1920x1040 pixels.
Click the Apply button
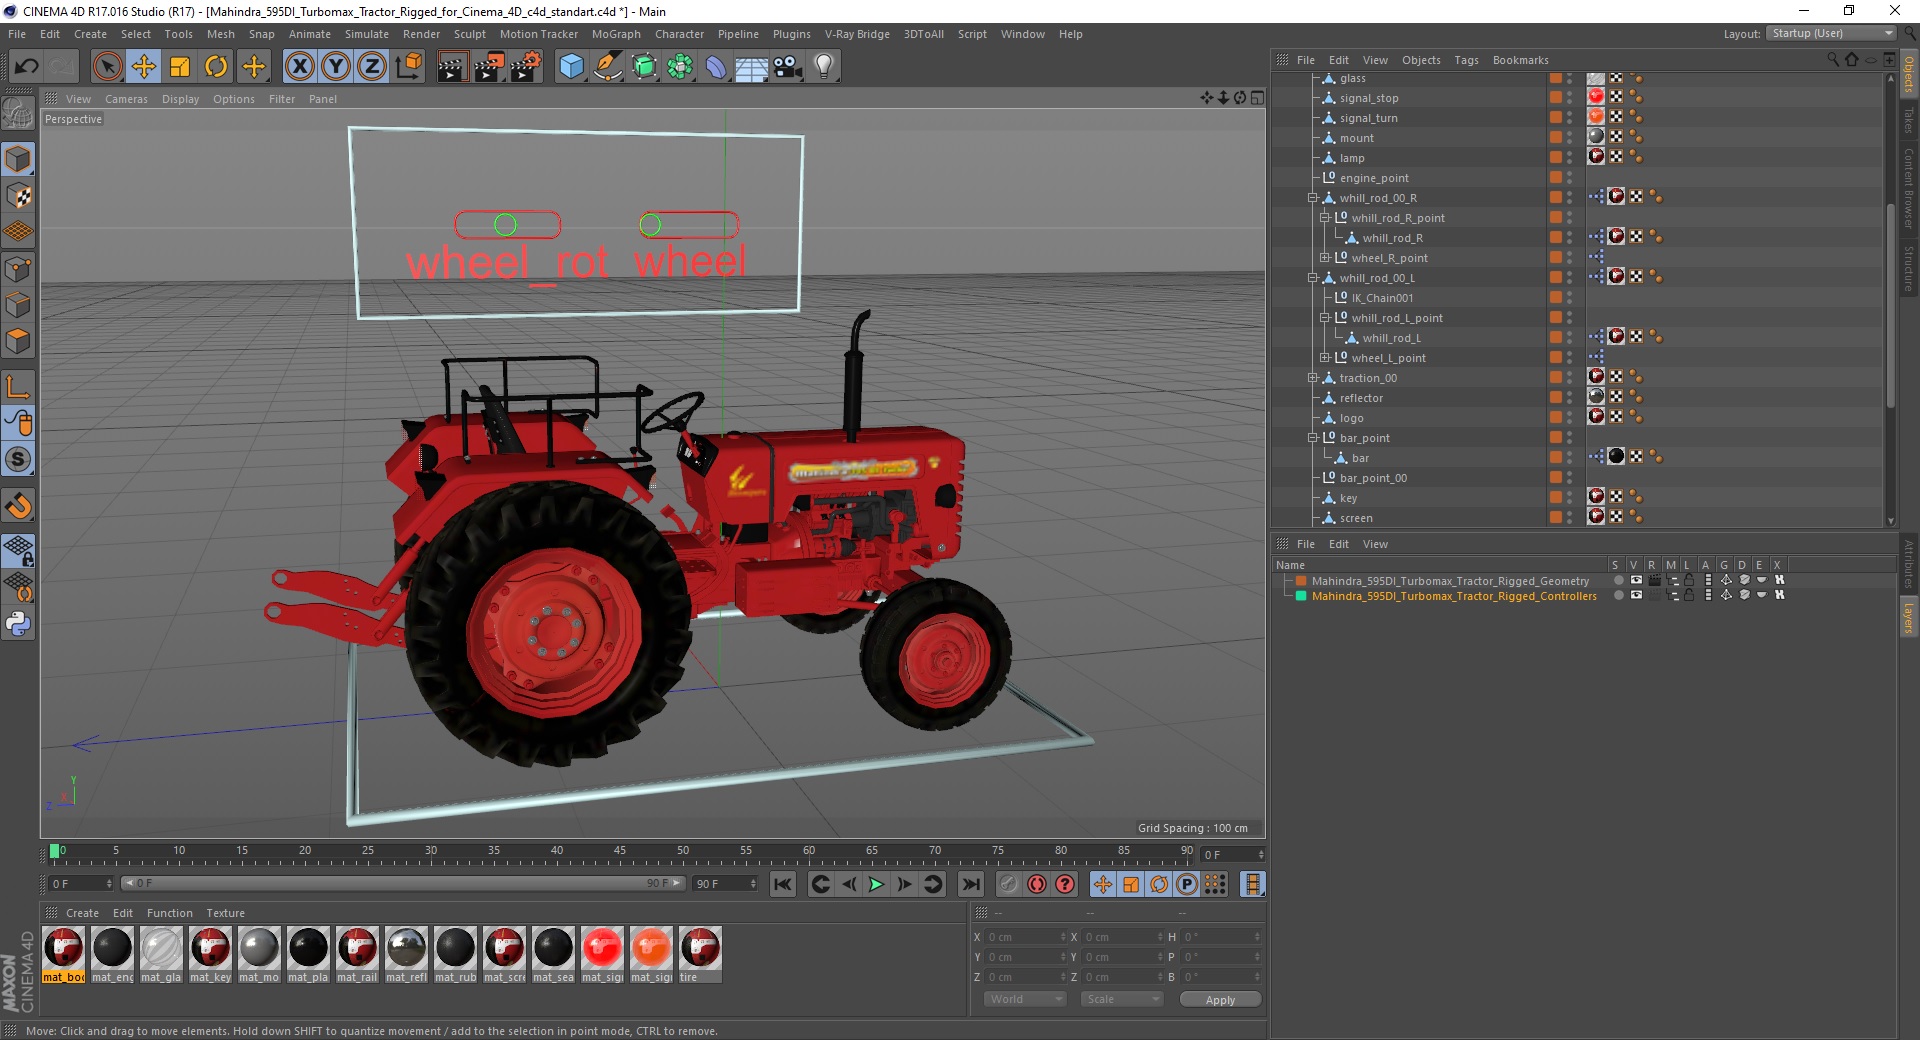coord(1220,999)
